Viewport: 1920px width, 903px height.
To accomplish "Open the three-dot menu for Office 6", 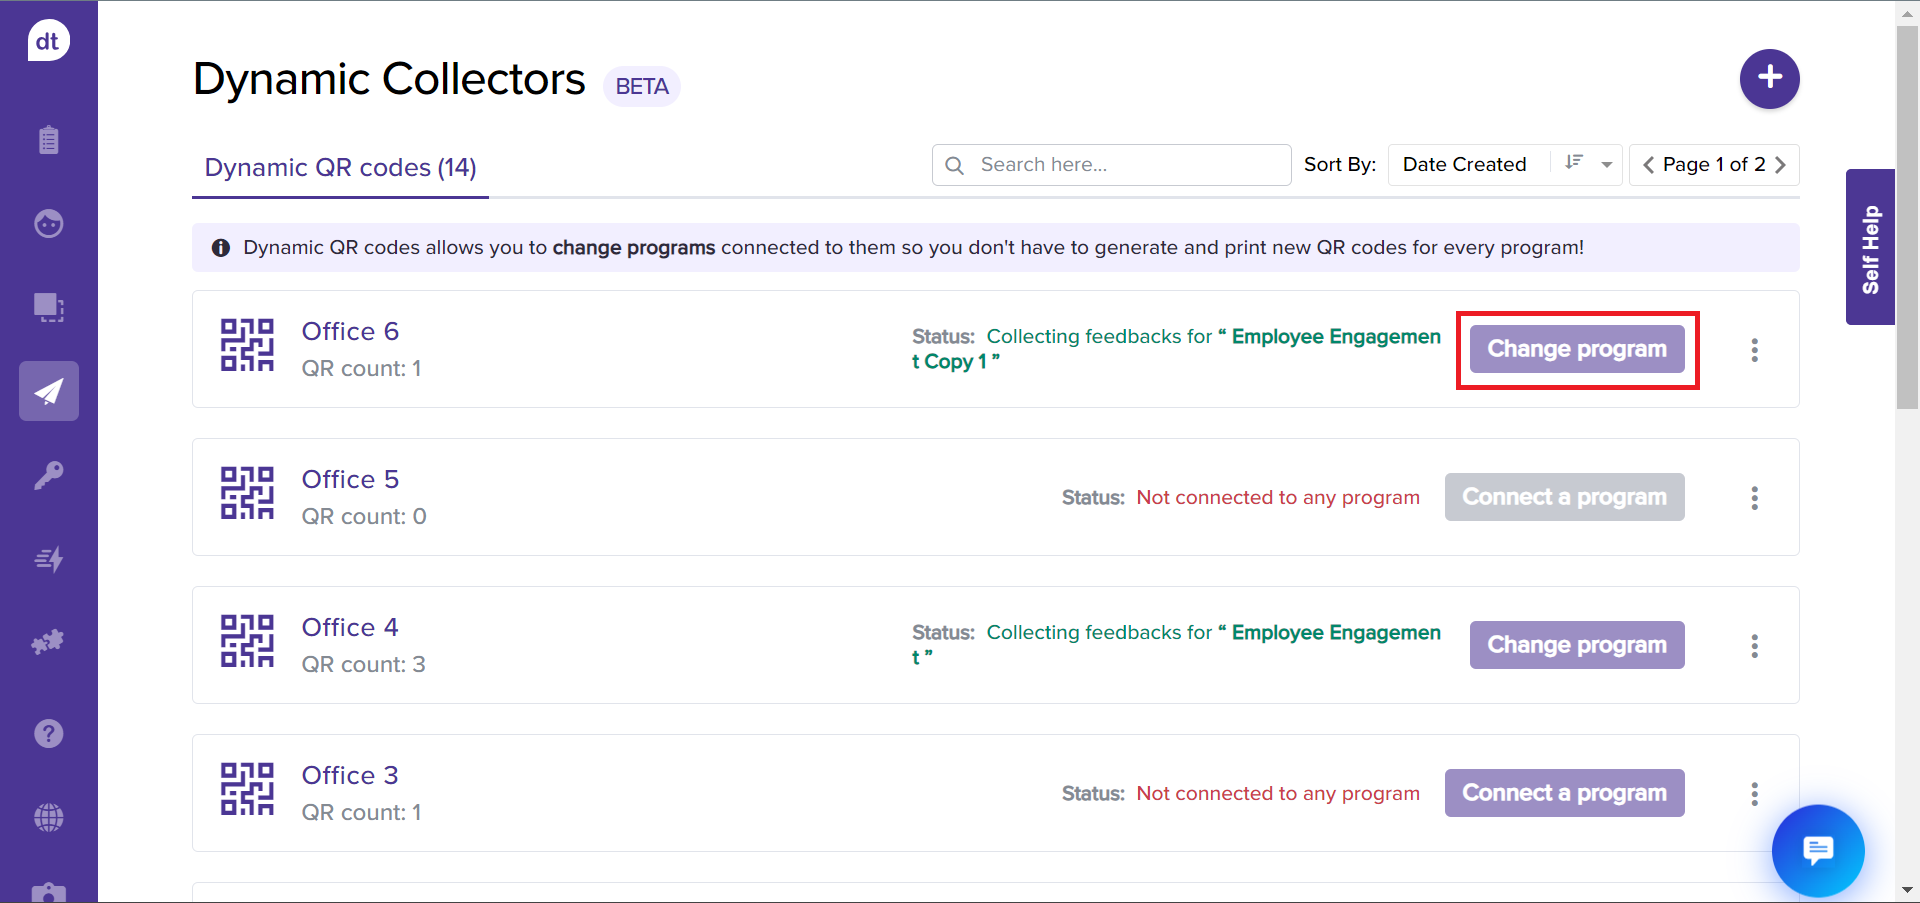I will click(1754, 350).
